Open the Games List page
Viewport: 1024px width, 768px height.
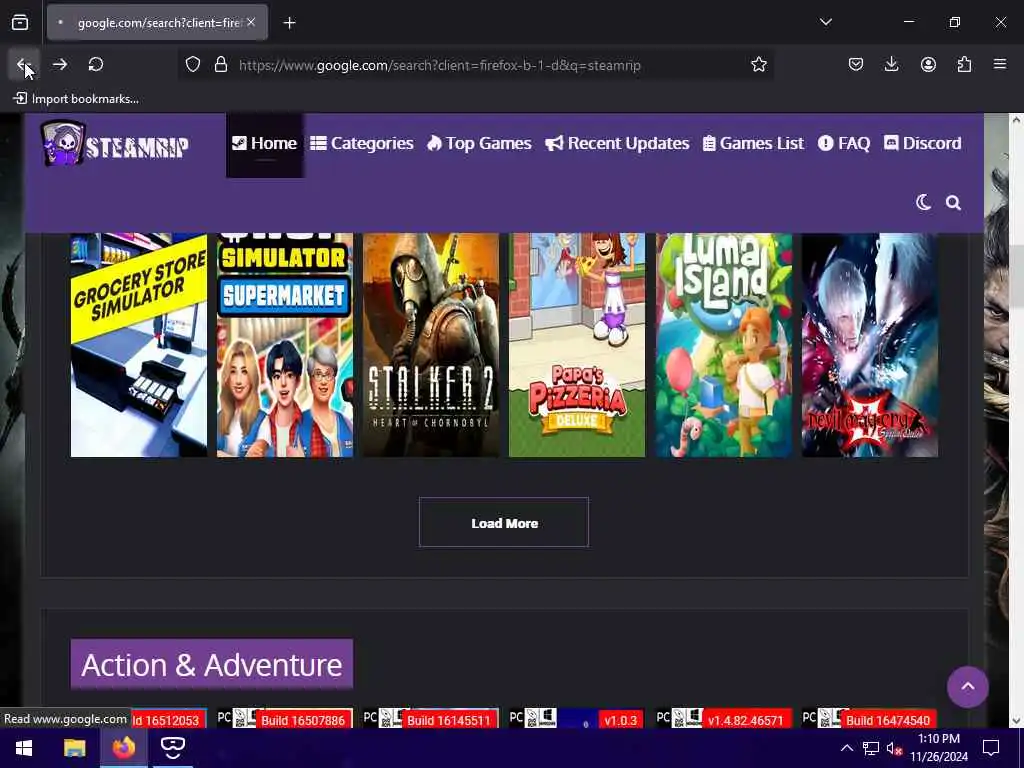(753, 144)
